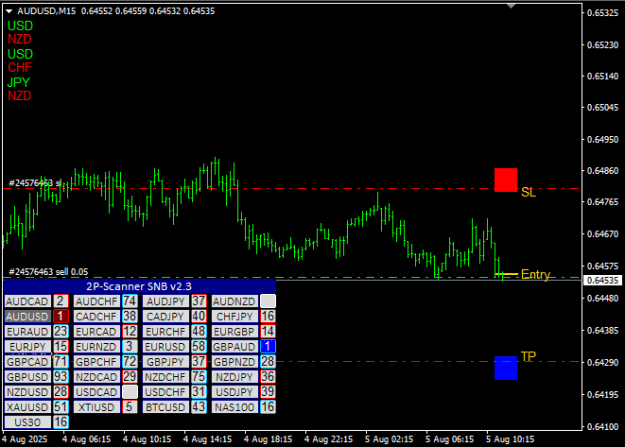Select the red SL square marker
625x447 pixels.
506,180
